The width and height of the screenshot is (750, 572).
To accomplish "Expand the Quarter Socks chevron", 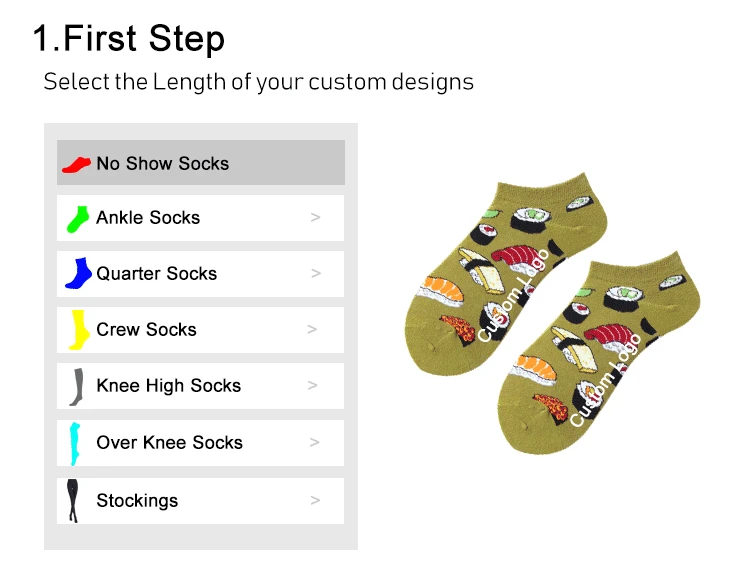I will (316, 273).
